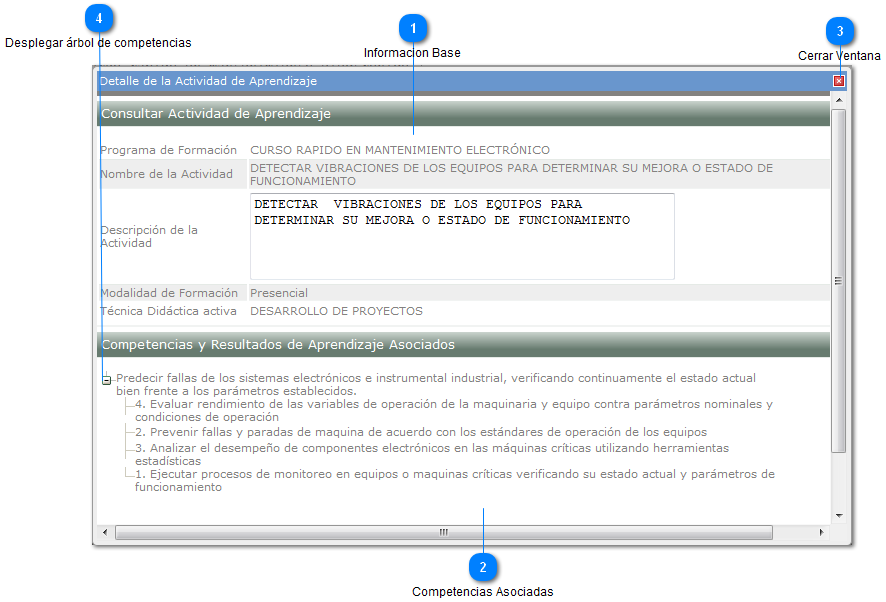Click the DESARROLLO DE PROYECTOS value
The width and height of the screenshot is (886, 602).
pos(336,311)
